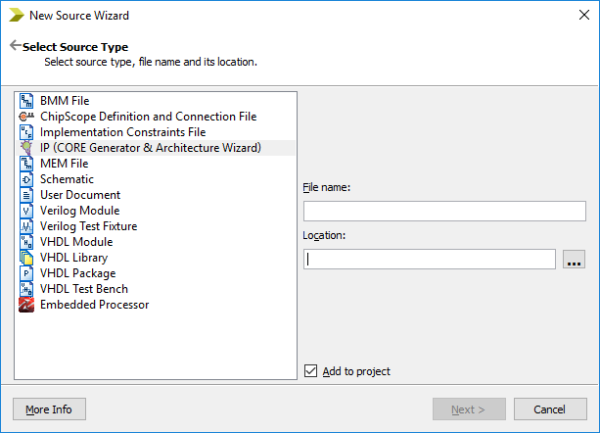Select the IP CORE Generator lightbulb icon
This screenshot has height=433, width=600.
26,148
